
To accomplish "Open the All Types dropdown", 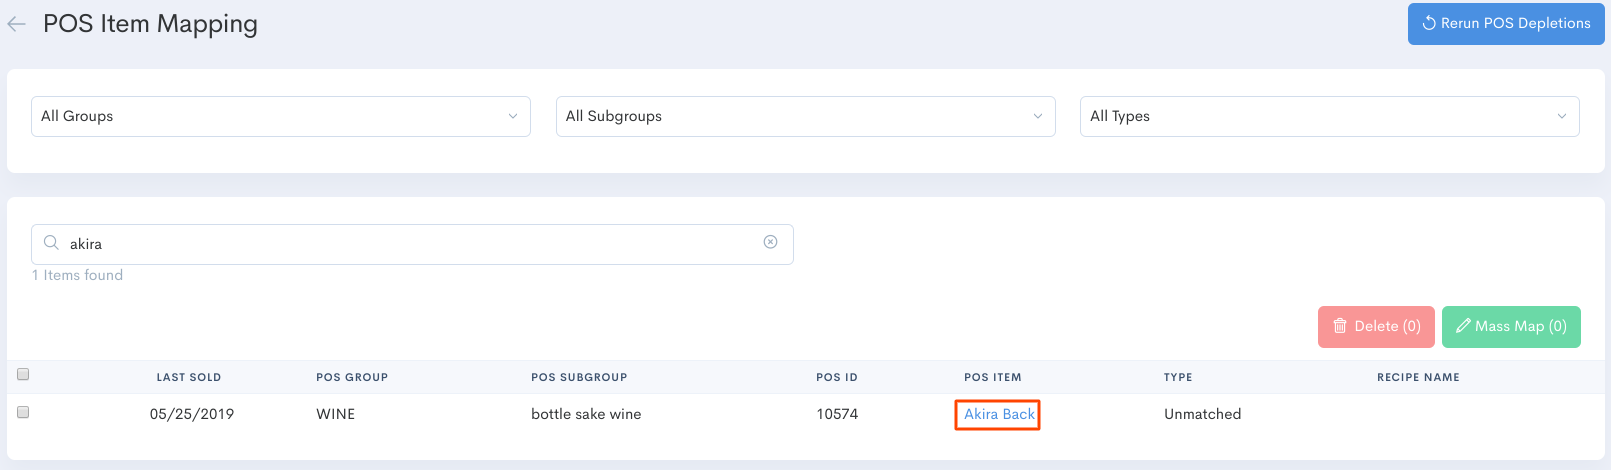I will [x=1329, y=116].
